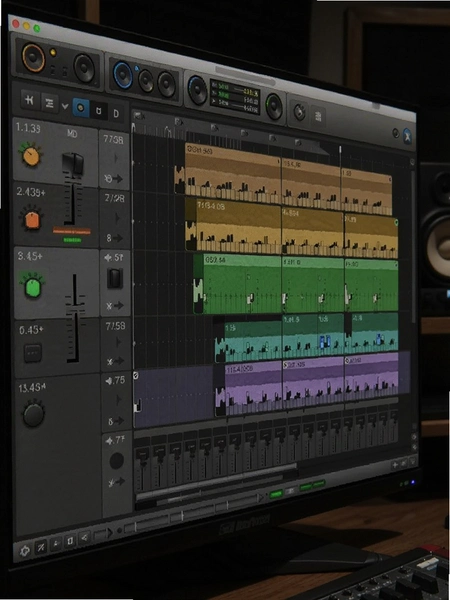Viewport: 450px width, 600px height.
Task: Click the H-shaped icon left of the list icon
Action: (29, 100)
